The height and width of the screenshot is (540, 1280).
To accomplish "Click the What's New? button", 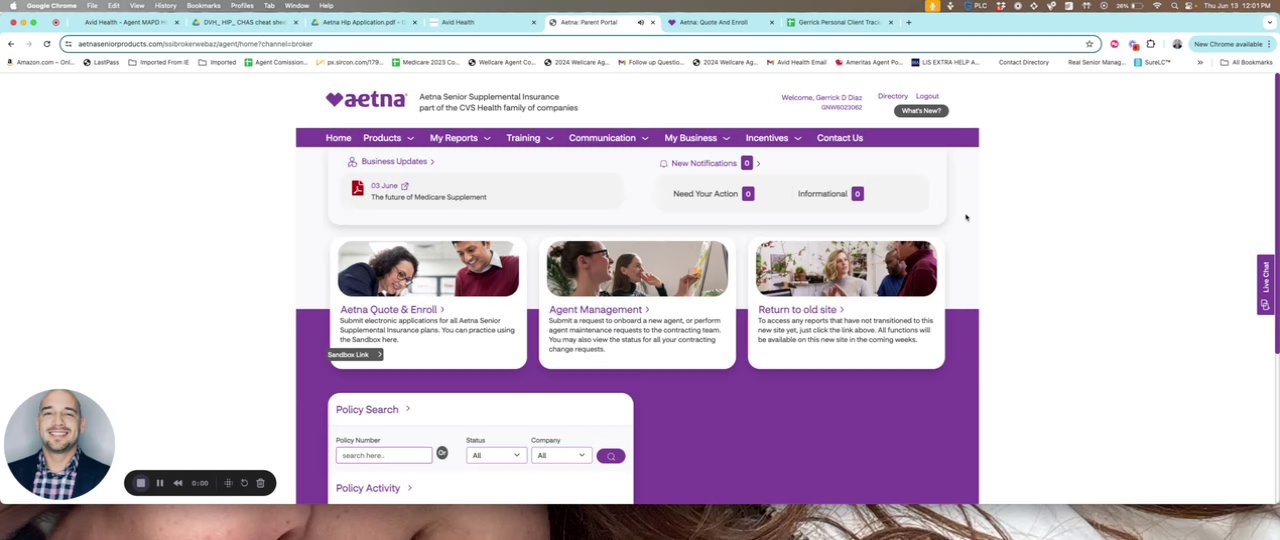I will click(x=921, y=111).
